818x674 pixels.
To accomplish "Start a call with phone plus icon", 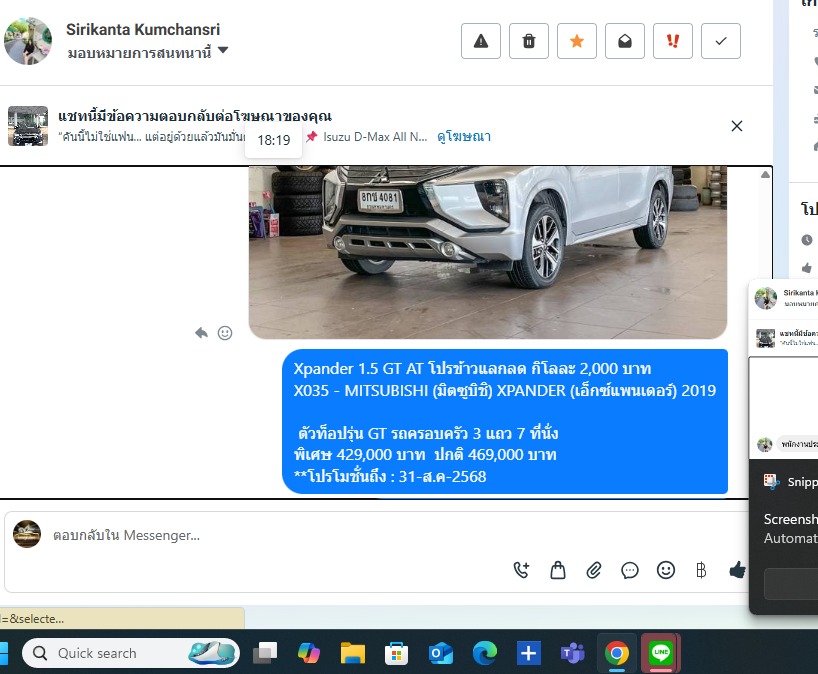I will [x=521, y=570].
